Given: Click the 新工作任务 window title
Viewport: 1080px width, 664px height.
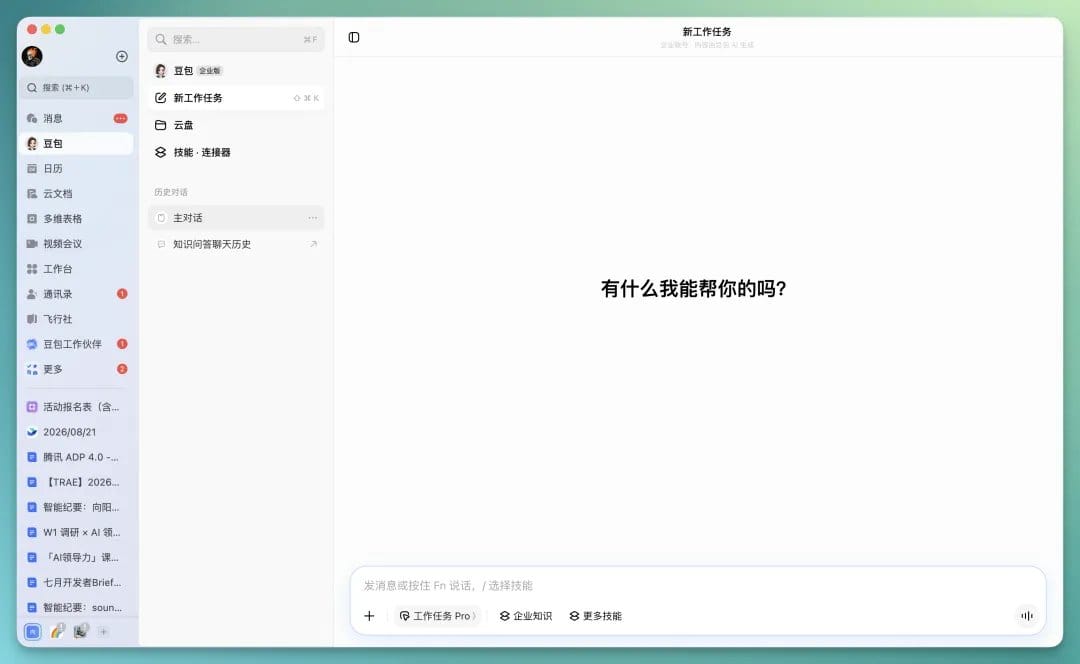Looking at the screenshot, I should (x=707, y=32).
